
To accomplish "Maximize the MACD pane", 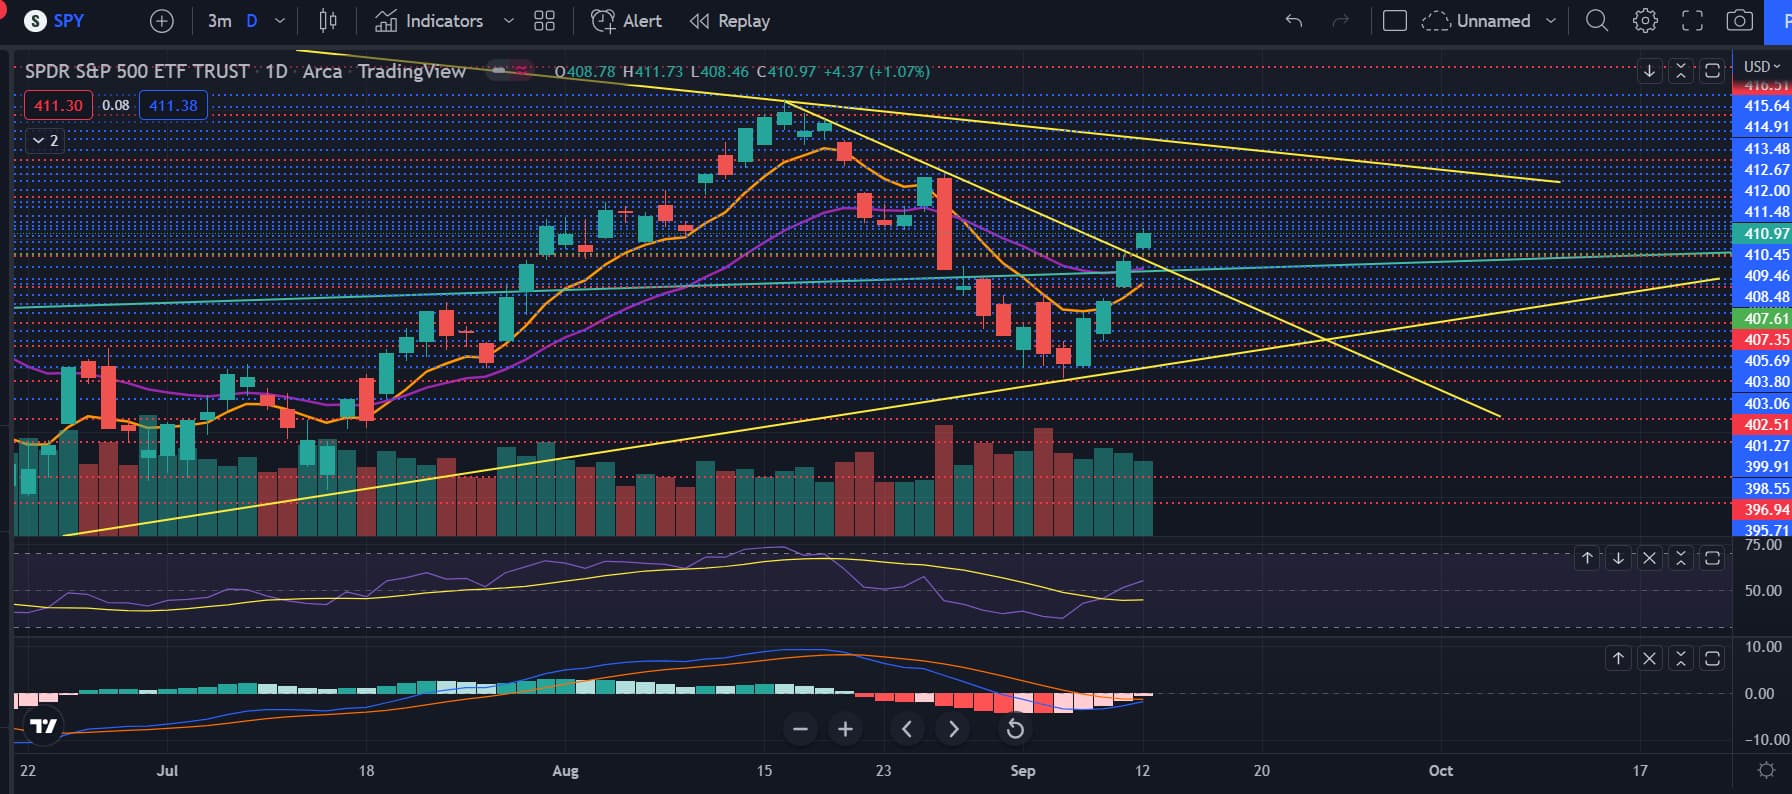I will click(x=1712, y=658).
